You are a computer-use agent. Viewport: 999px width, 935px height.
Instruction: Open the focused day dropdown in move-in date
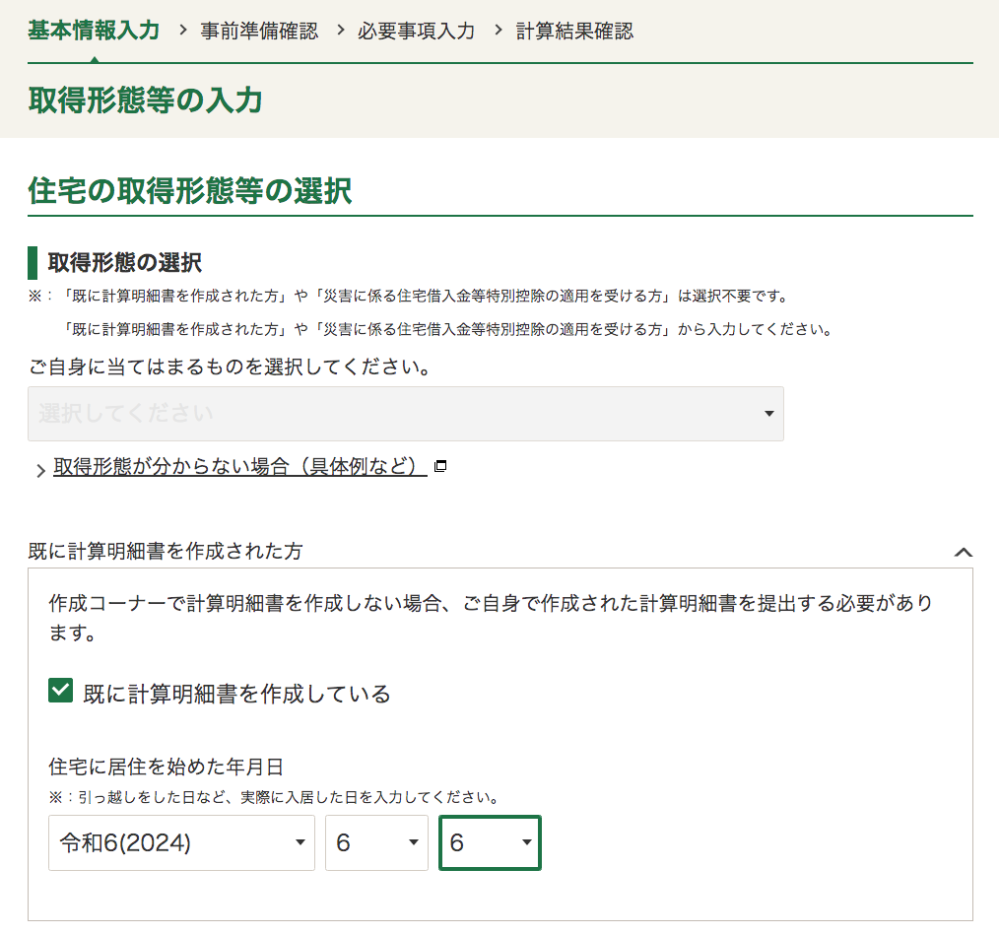point(490,843)
